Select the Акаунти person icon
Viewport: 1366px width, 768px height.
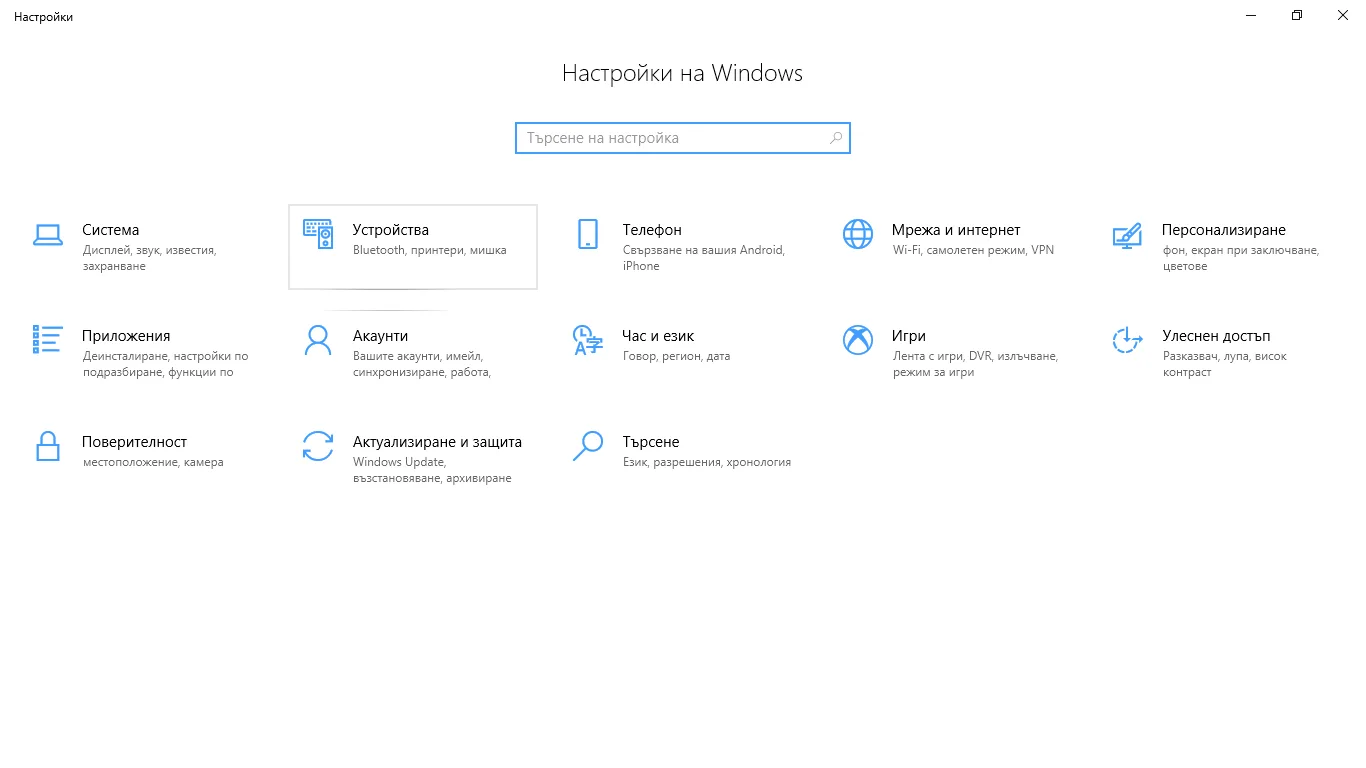[x=318, y=340]
